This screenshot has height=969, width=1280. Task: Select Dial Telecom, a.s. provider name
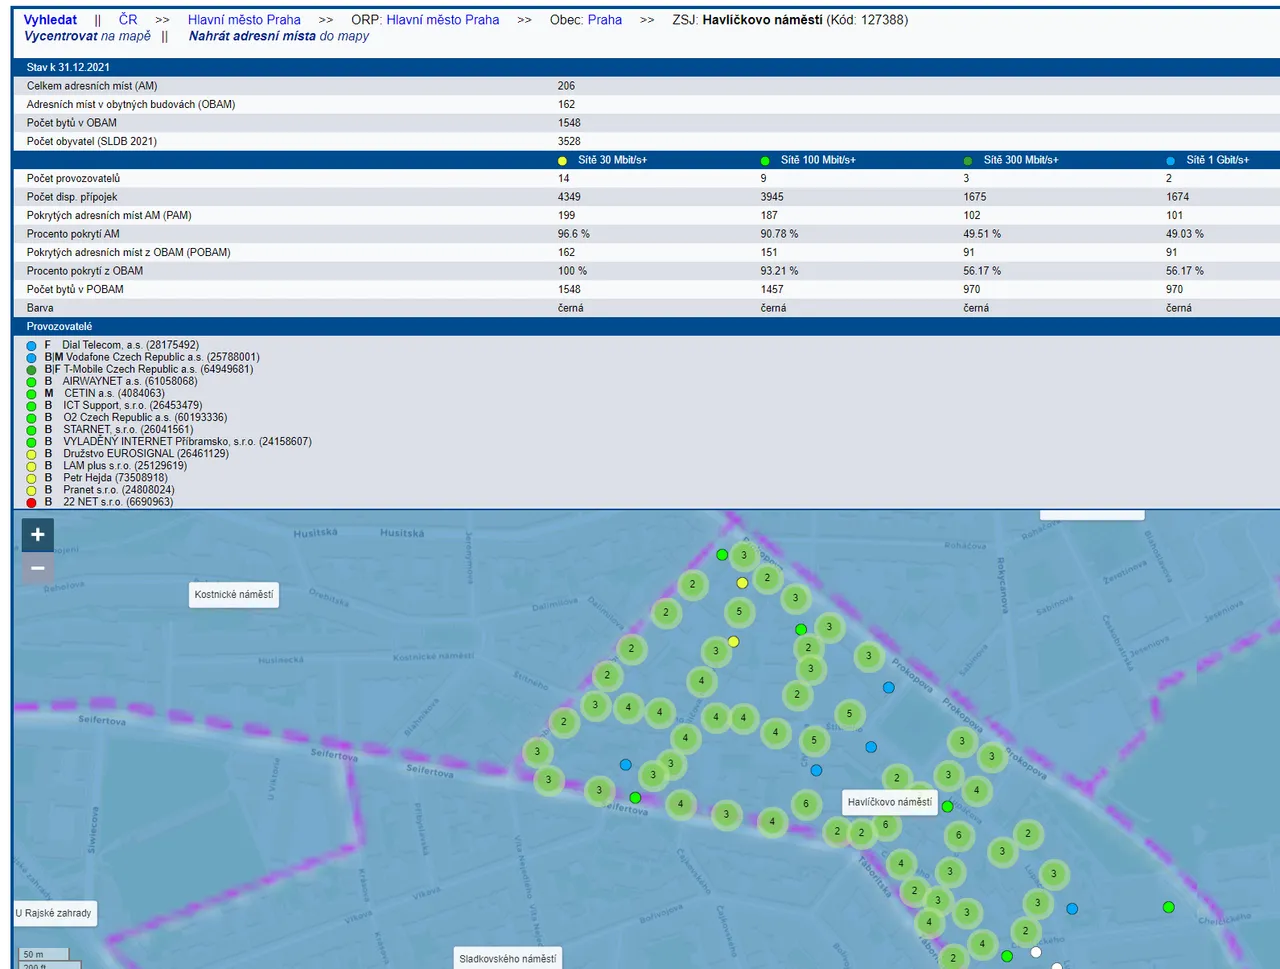[130, 345]
